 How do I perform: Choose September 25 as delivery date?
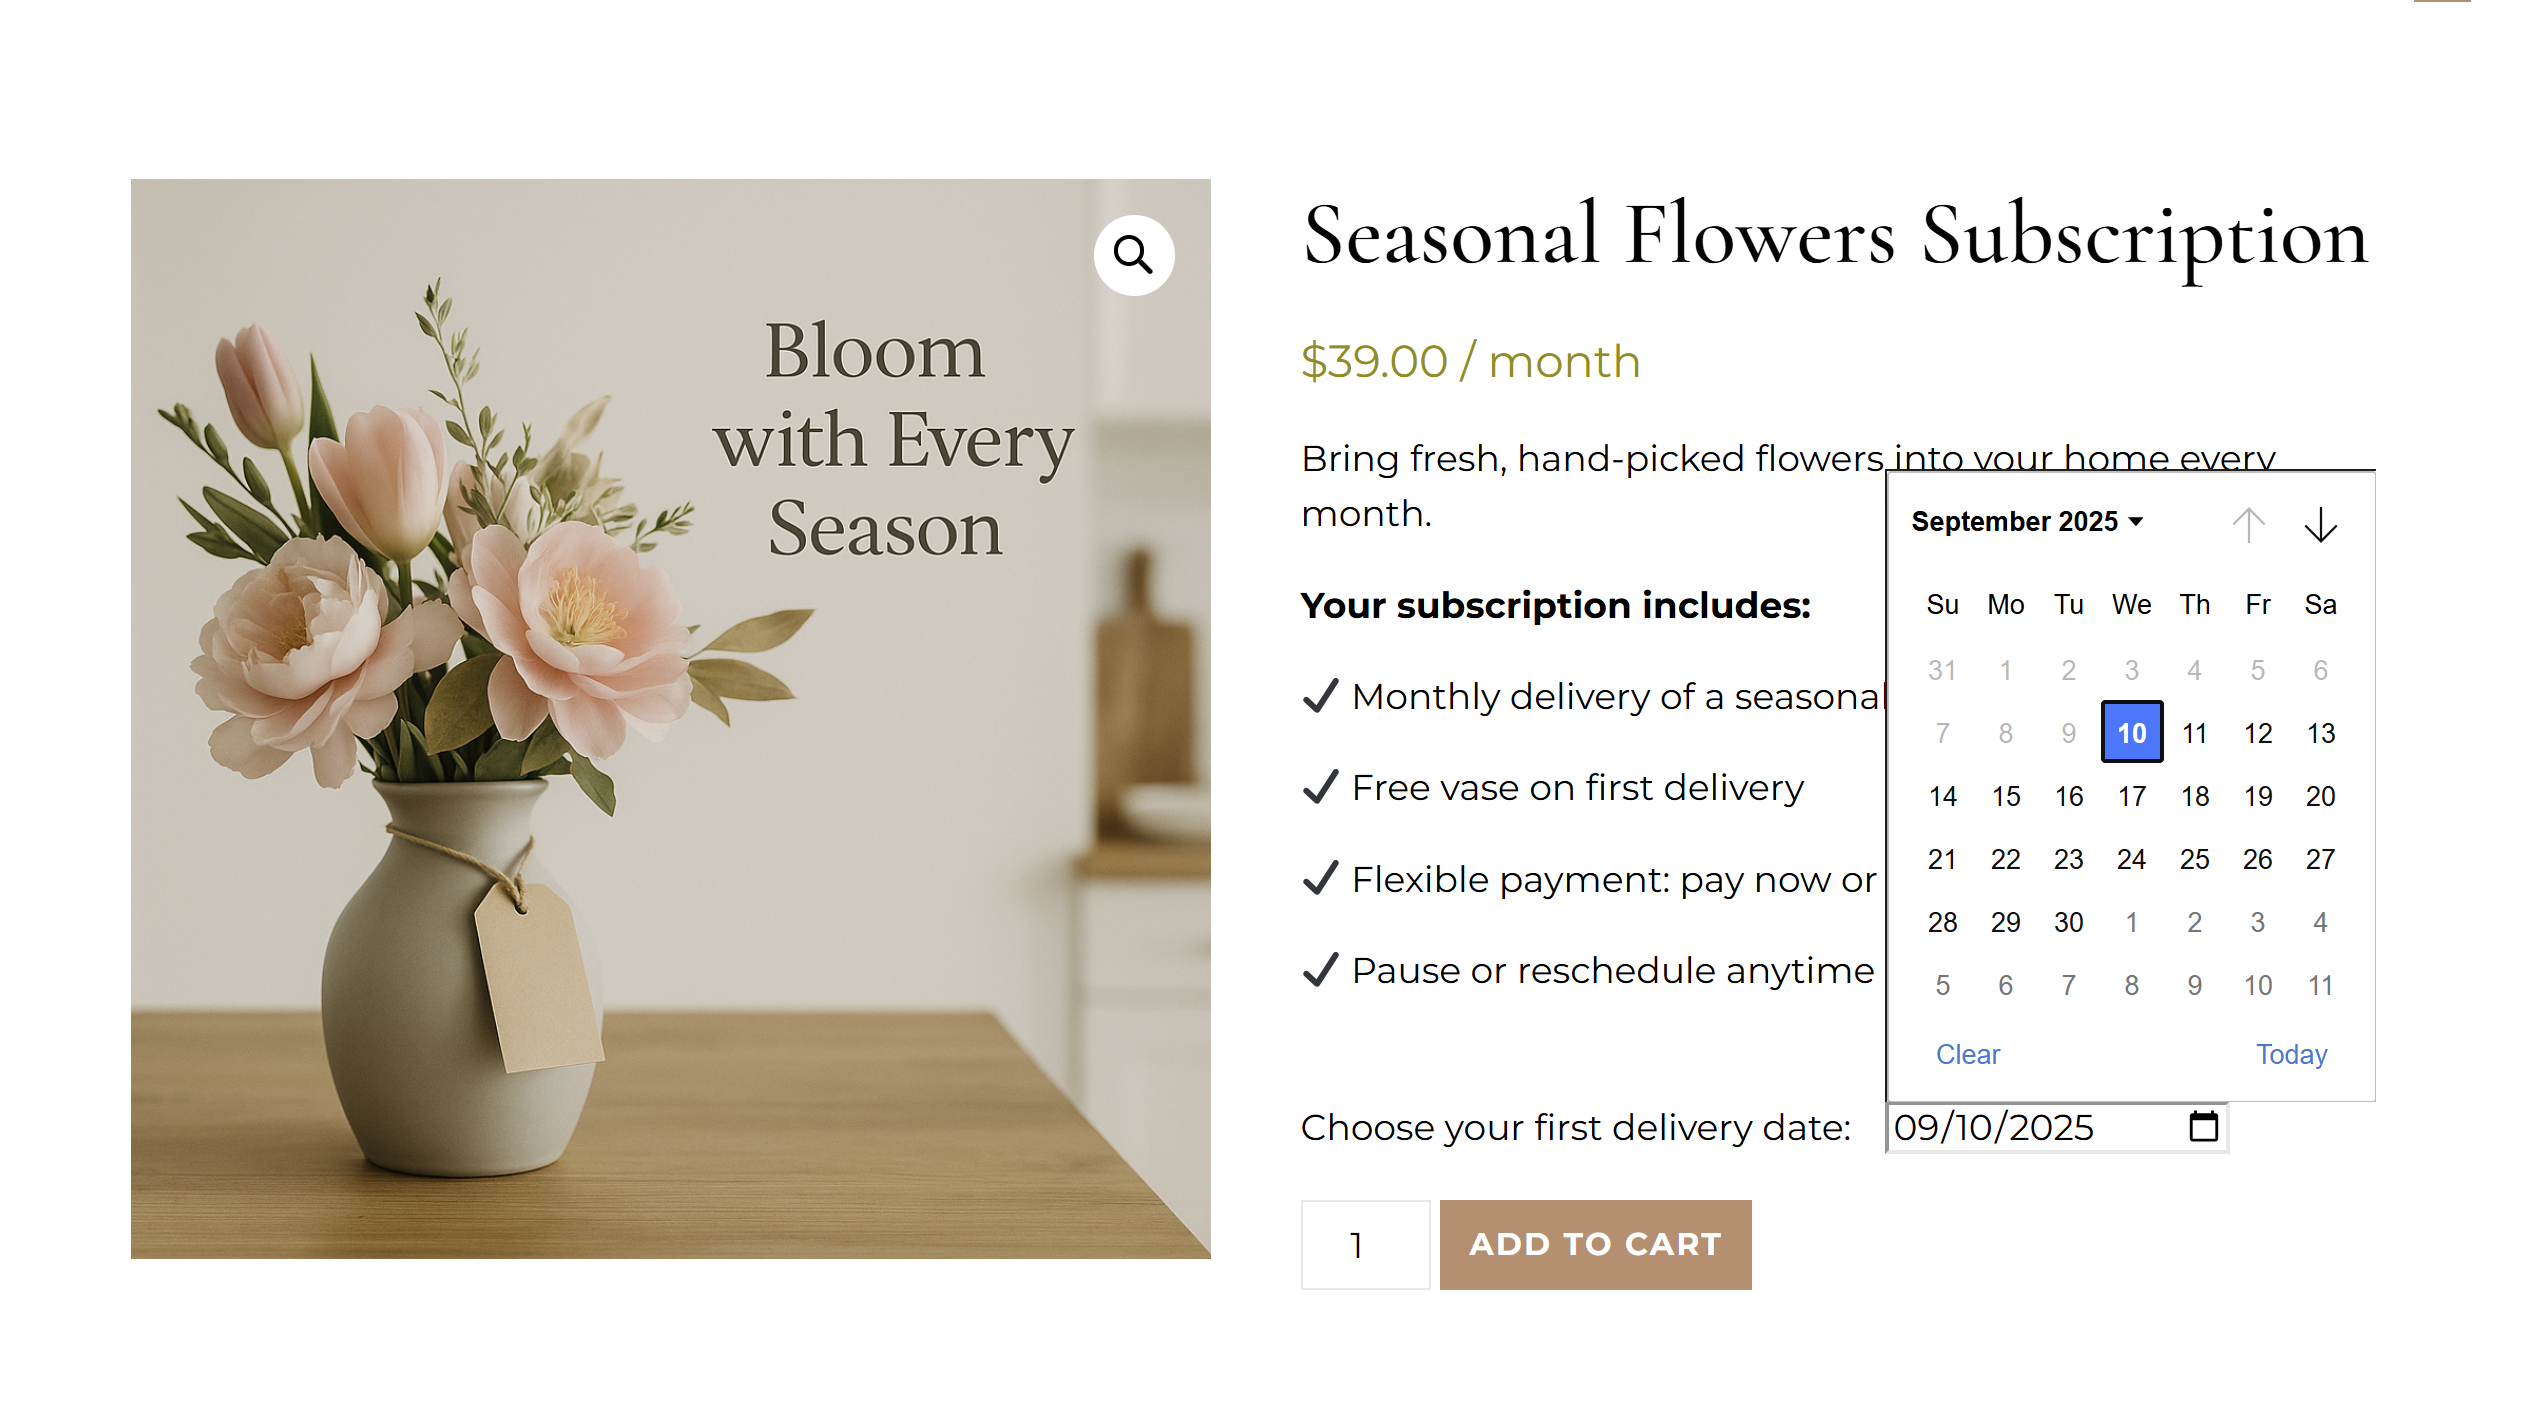(2194, 859)
